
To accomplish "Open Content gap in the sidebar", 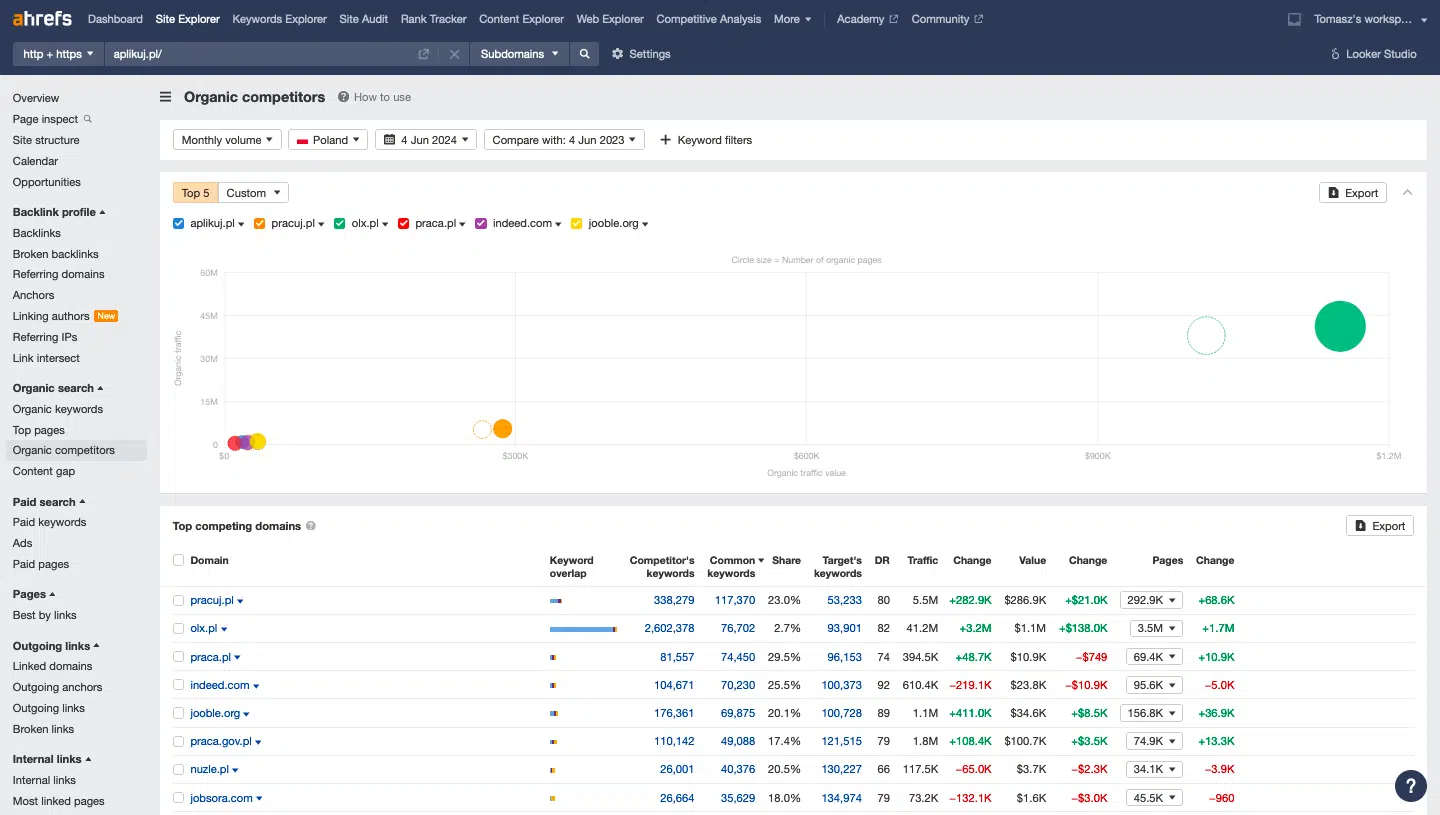I will click(44, 471).
